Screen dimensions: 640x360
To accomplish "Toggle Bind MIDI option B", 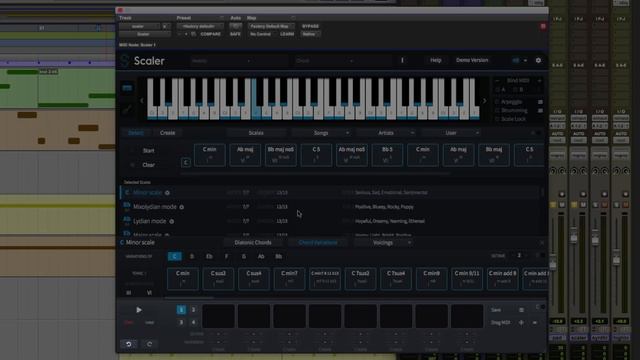I will tap(515, 90).
